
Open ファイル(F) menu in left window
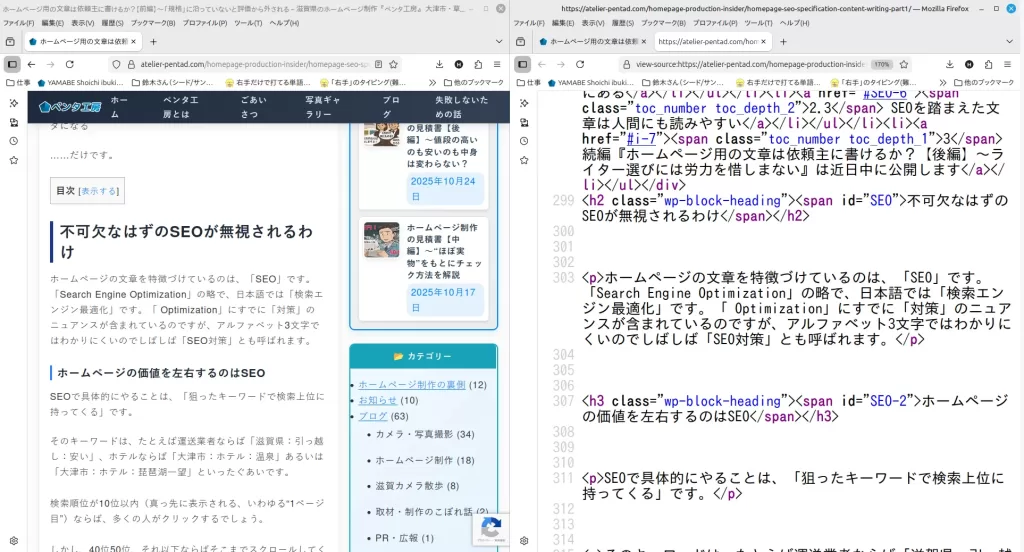[x=18, y=23]
